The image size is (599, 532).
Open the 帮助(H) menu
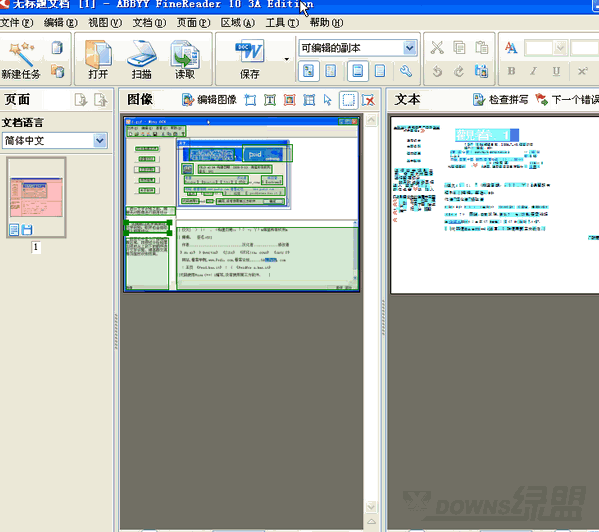[327, 23]
